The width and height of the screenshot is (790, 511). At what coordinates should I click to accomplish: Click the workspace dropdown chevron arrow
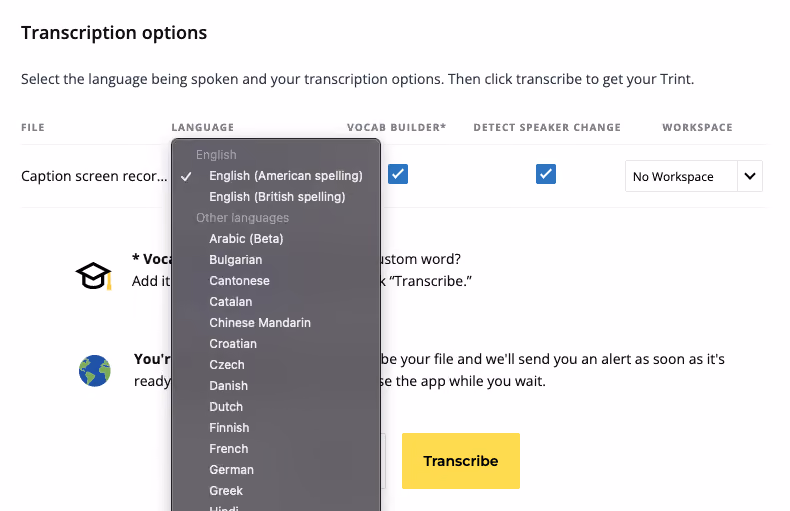pyautogui.click(x=750, y=176)
